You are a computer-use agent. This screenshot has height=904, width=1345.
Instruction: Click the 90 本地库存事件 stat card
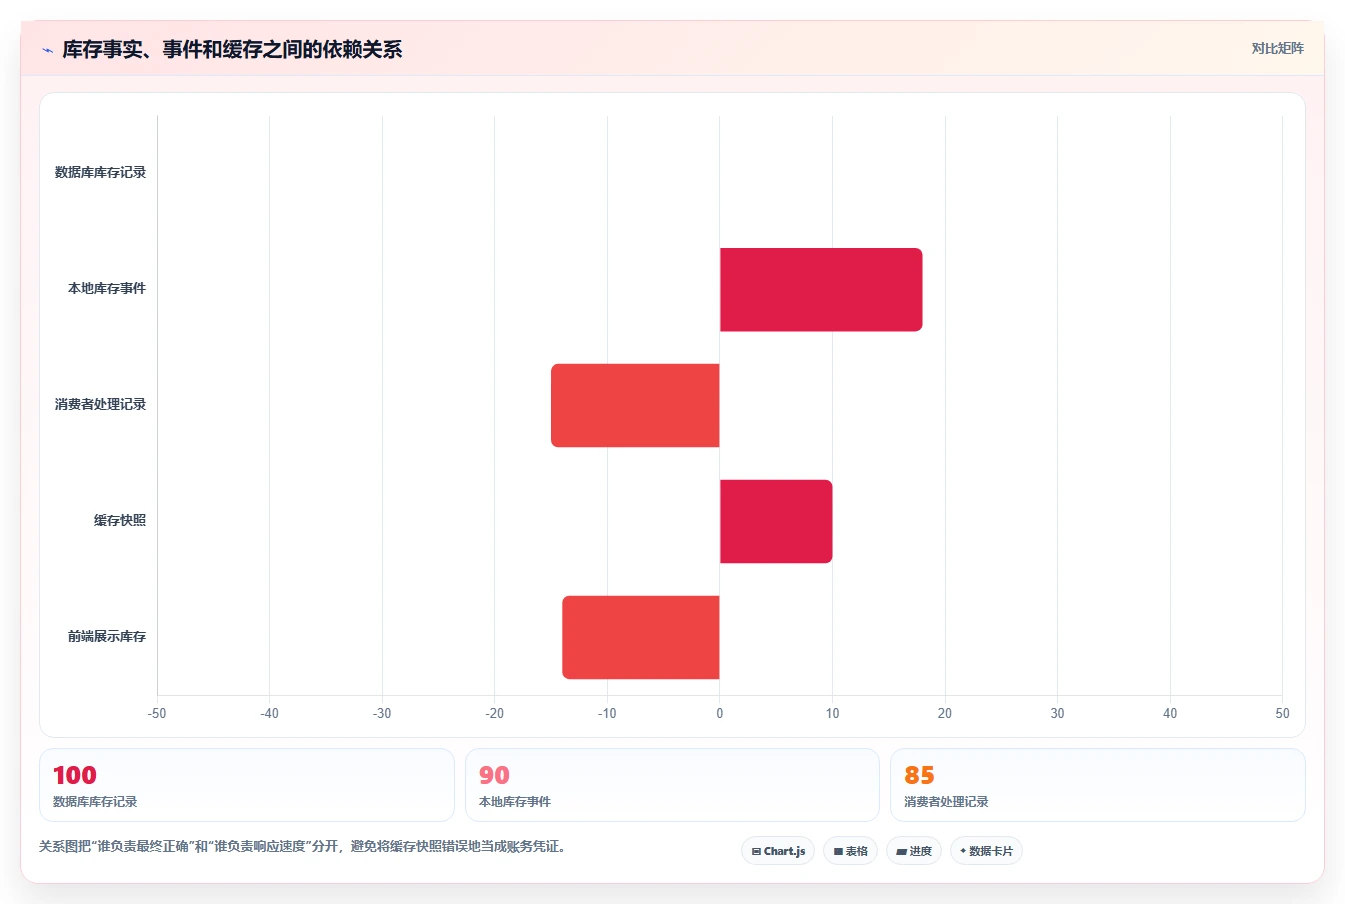672,785
